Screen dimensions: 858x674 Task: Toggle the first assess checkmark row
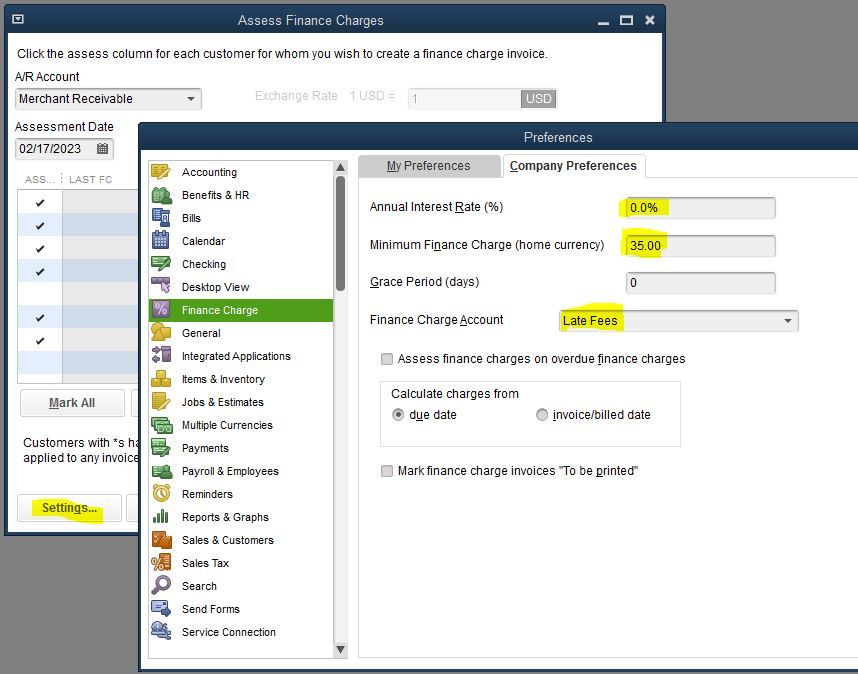[x=40, y=202]
